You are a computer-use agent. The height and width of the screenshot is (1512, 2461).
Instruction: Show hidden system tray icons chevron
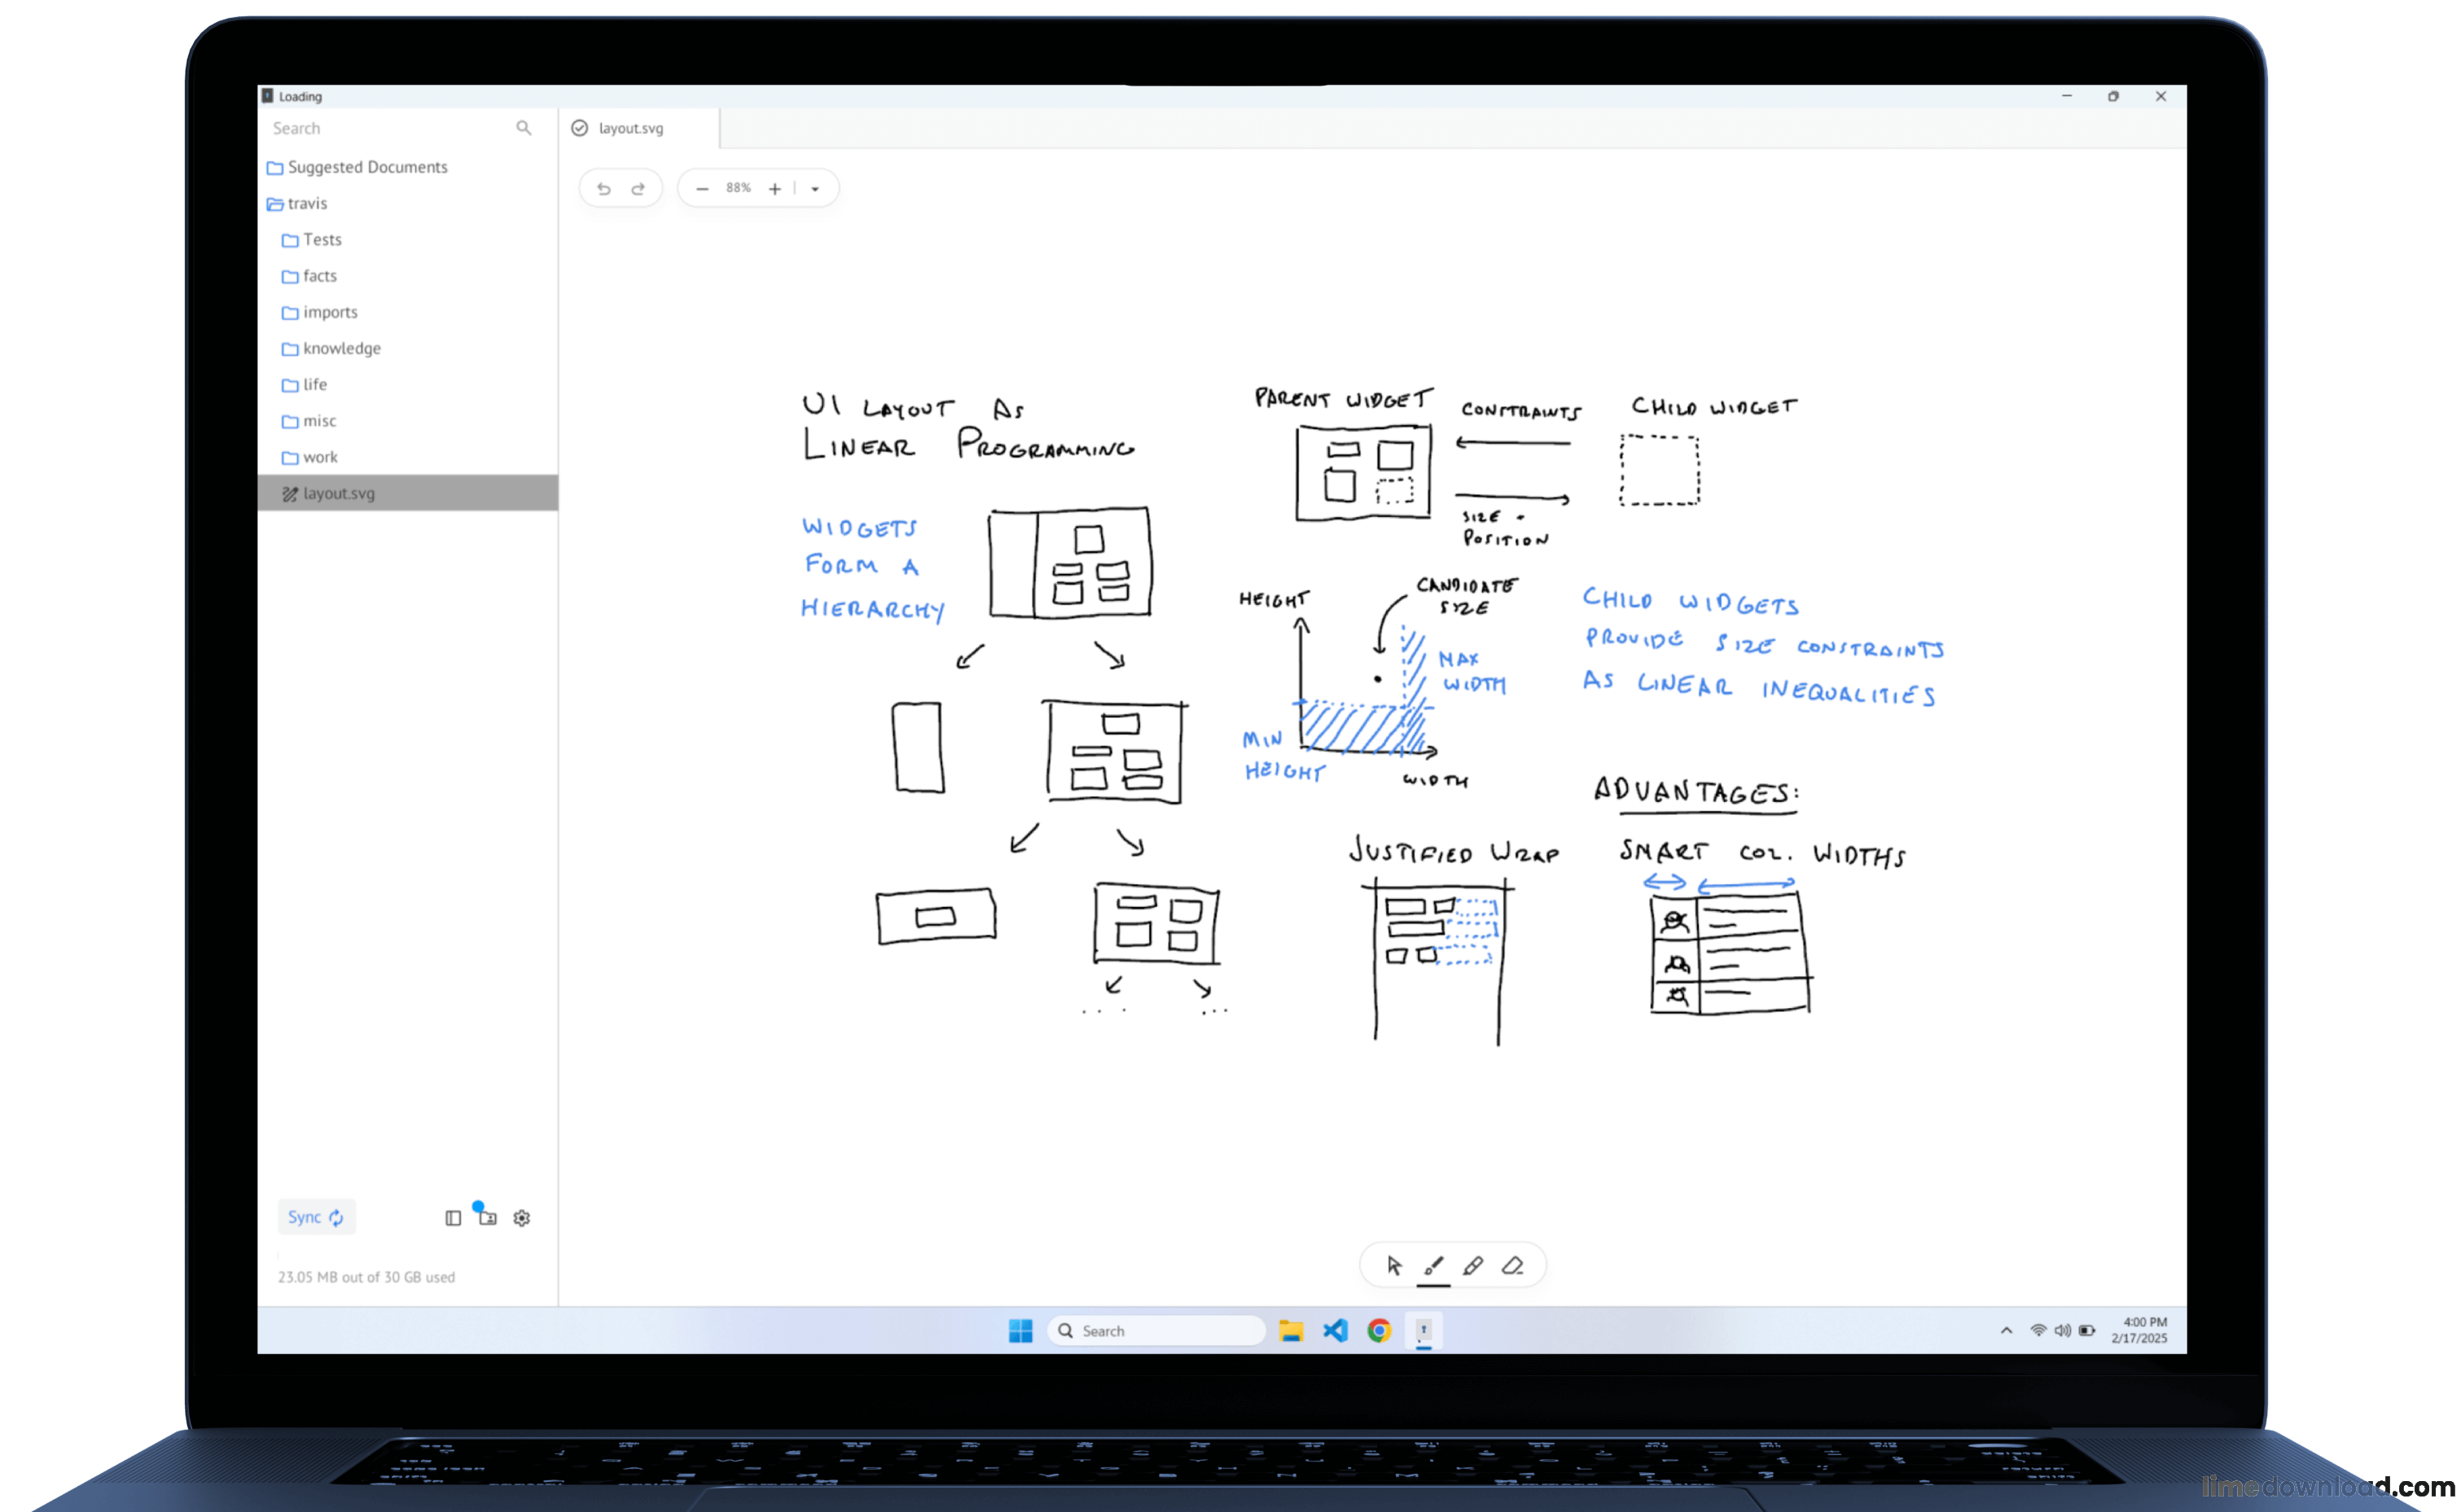[x=2006, y=1330]
